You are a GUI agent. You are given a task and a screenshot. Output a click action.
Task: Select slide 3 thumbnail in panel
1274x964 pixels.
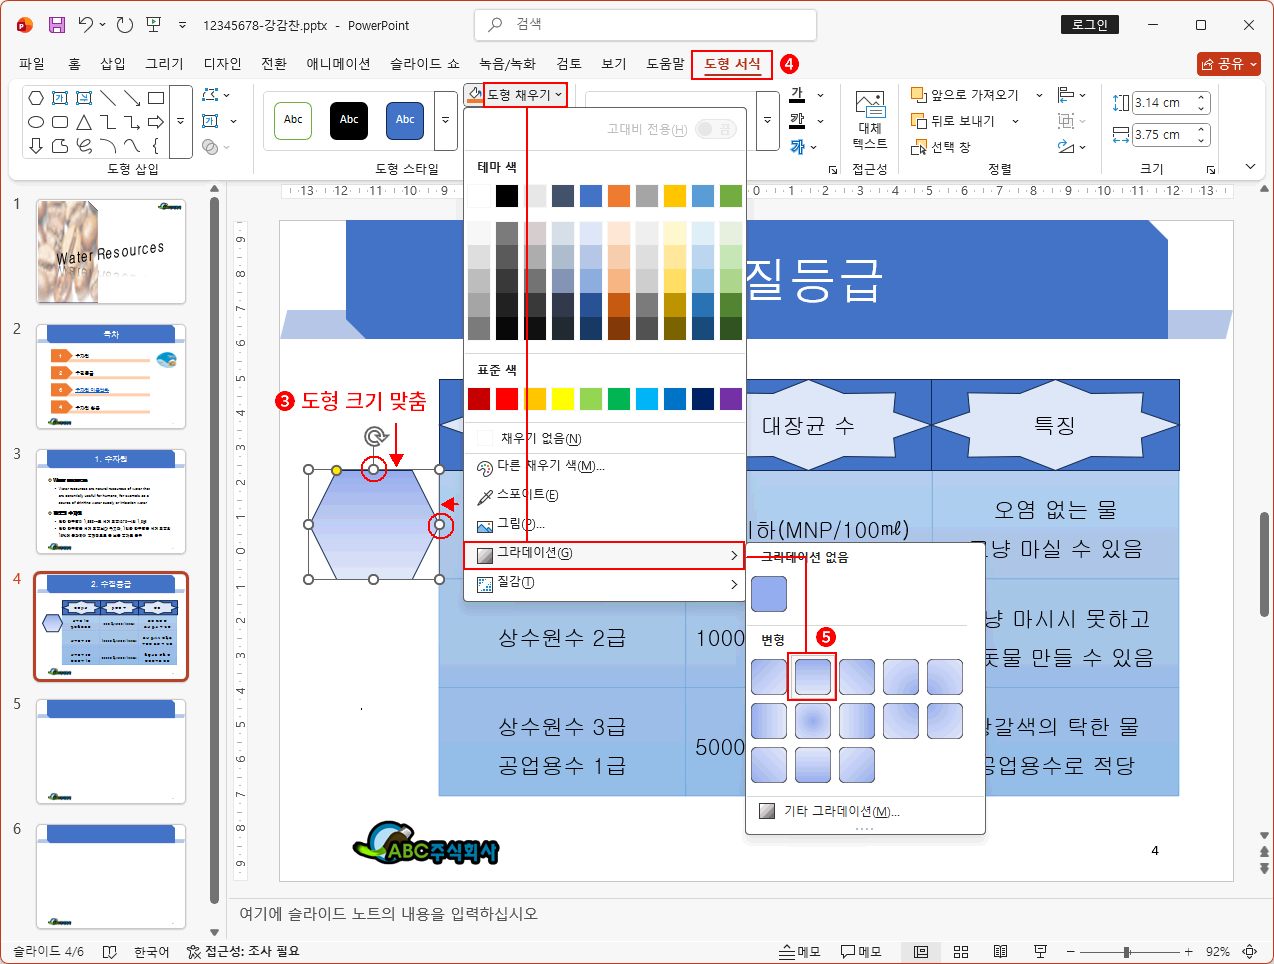[x=111, y=502]
